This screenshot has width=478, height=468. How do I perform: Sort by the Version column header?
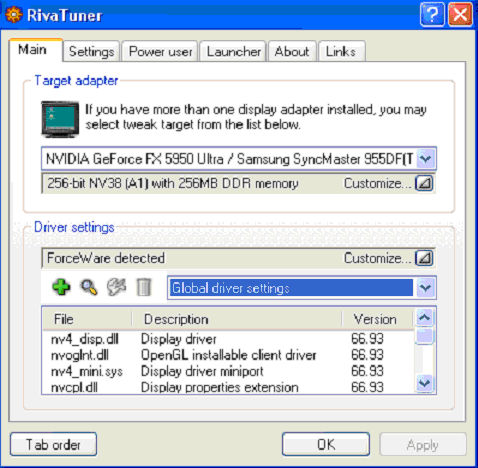click(x=378, y=319)
